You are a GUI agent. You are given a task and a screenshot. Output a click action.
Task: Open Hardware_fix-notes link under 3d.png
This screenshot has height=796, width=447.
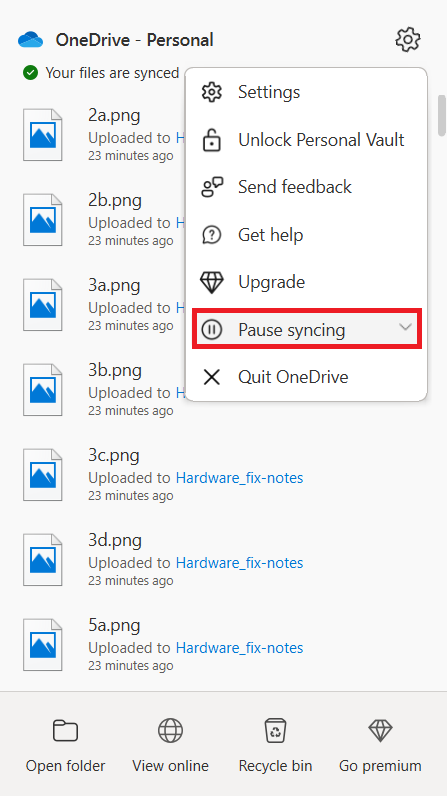coord(239,562)
